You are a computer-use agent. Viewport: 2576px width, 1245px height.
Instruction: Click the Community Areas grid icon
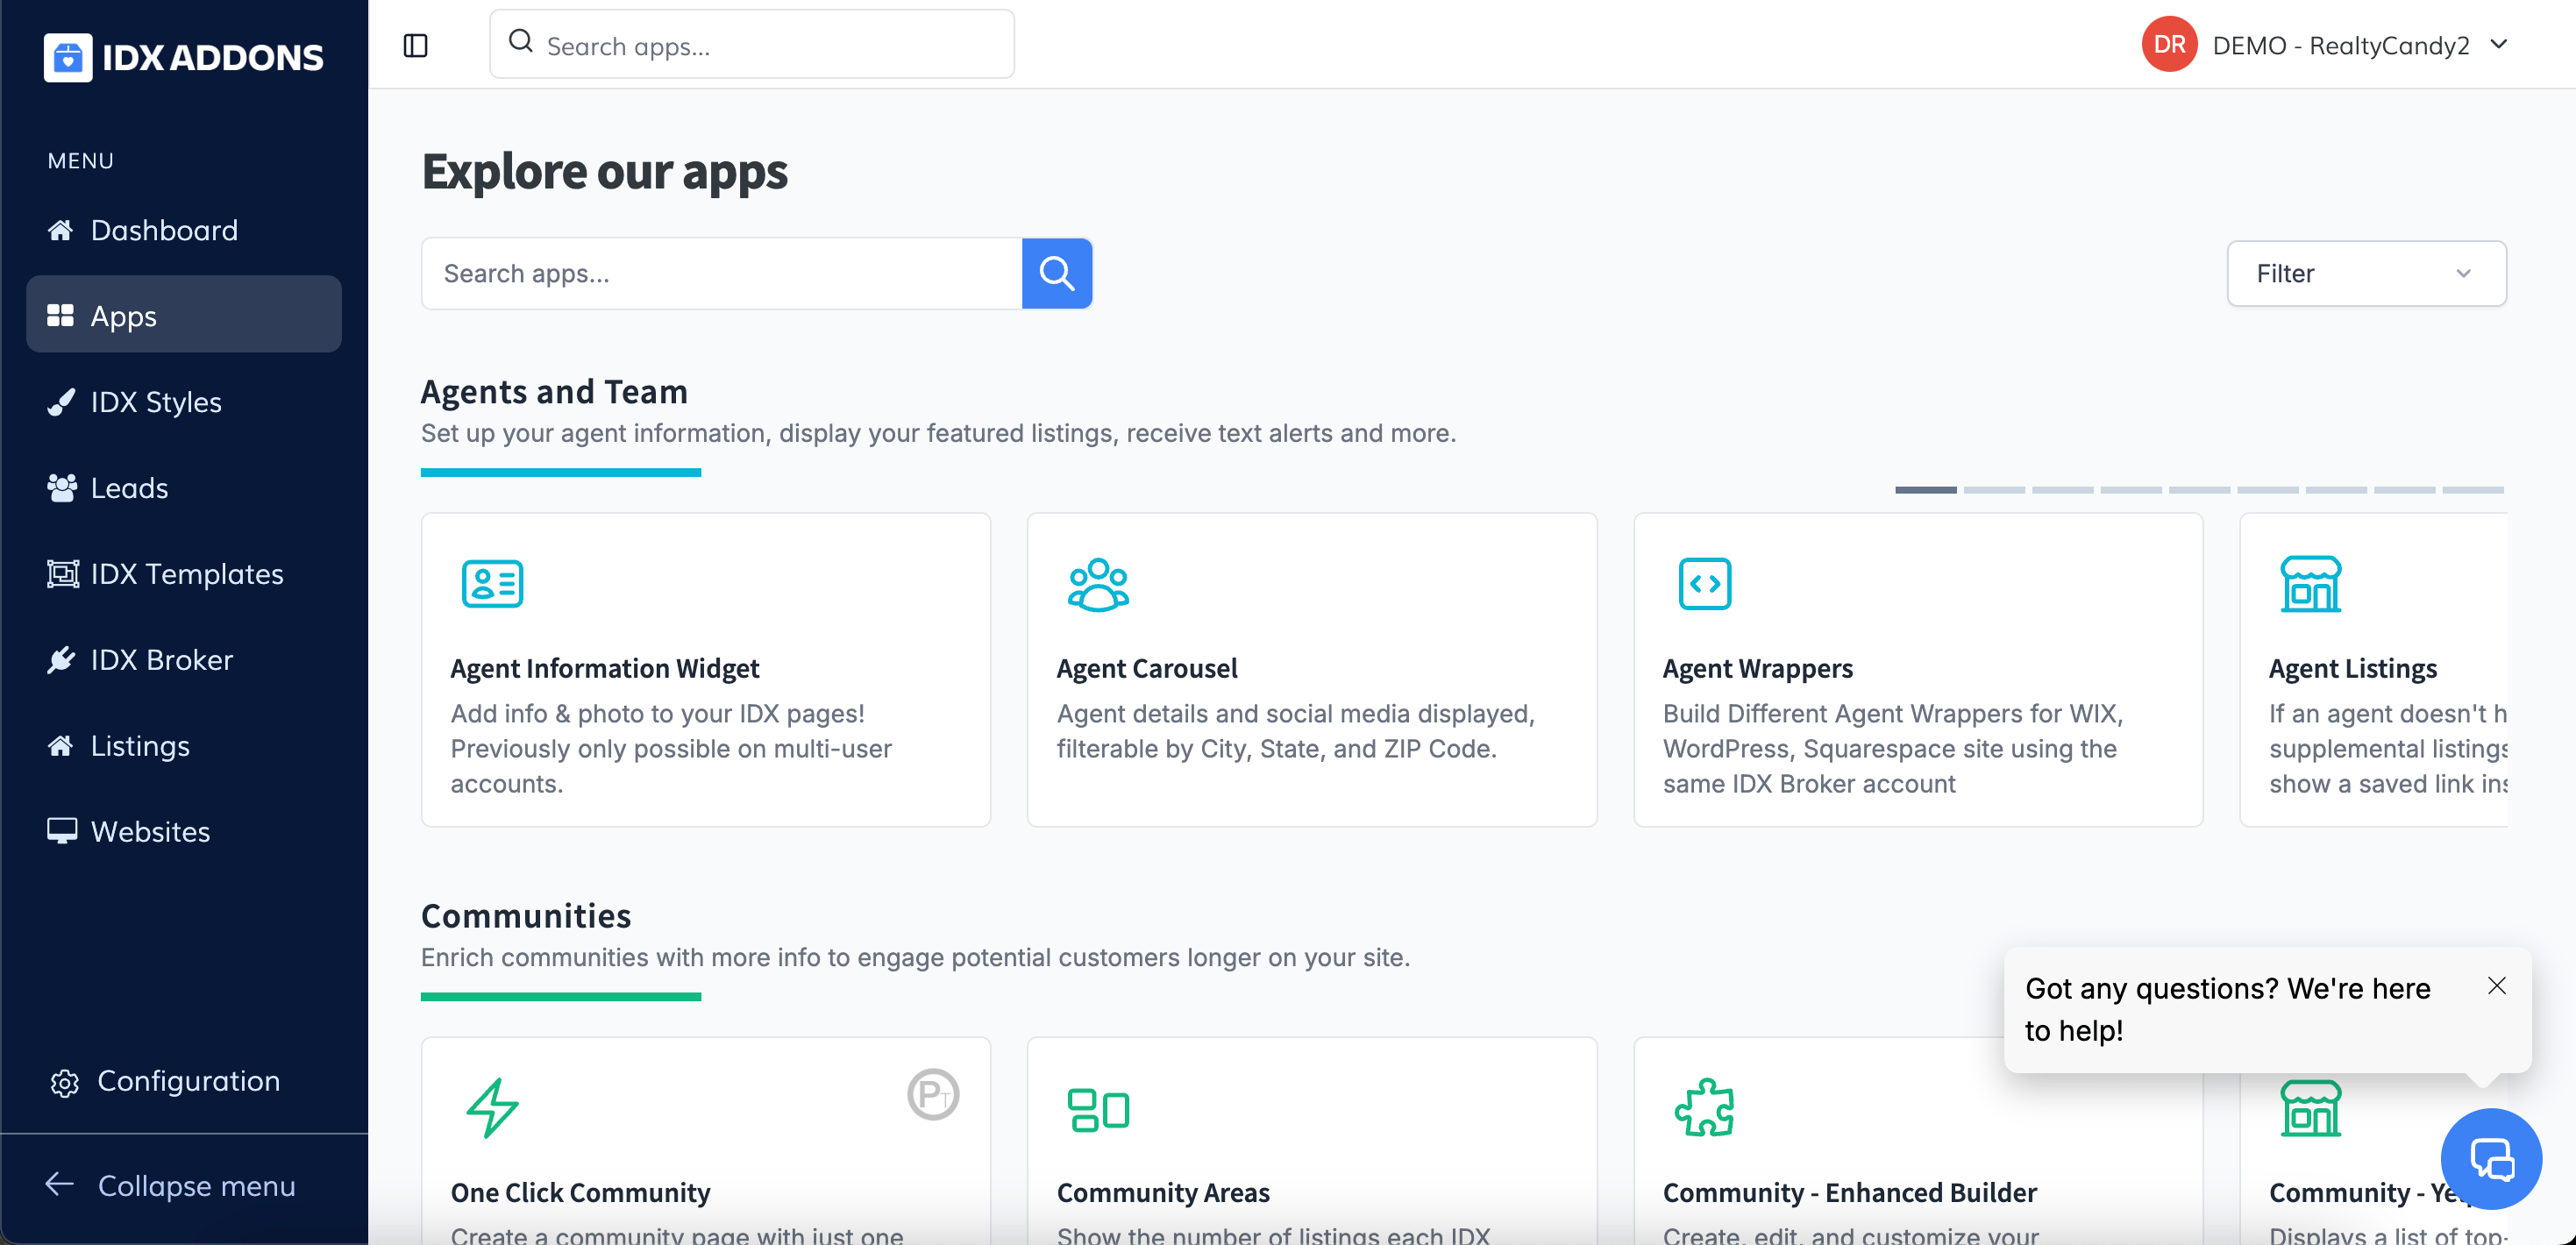(1097, 1109)
